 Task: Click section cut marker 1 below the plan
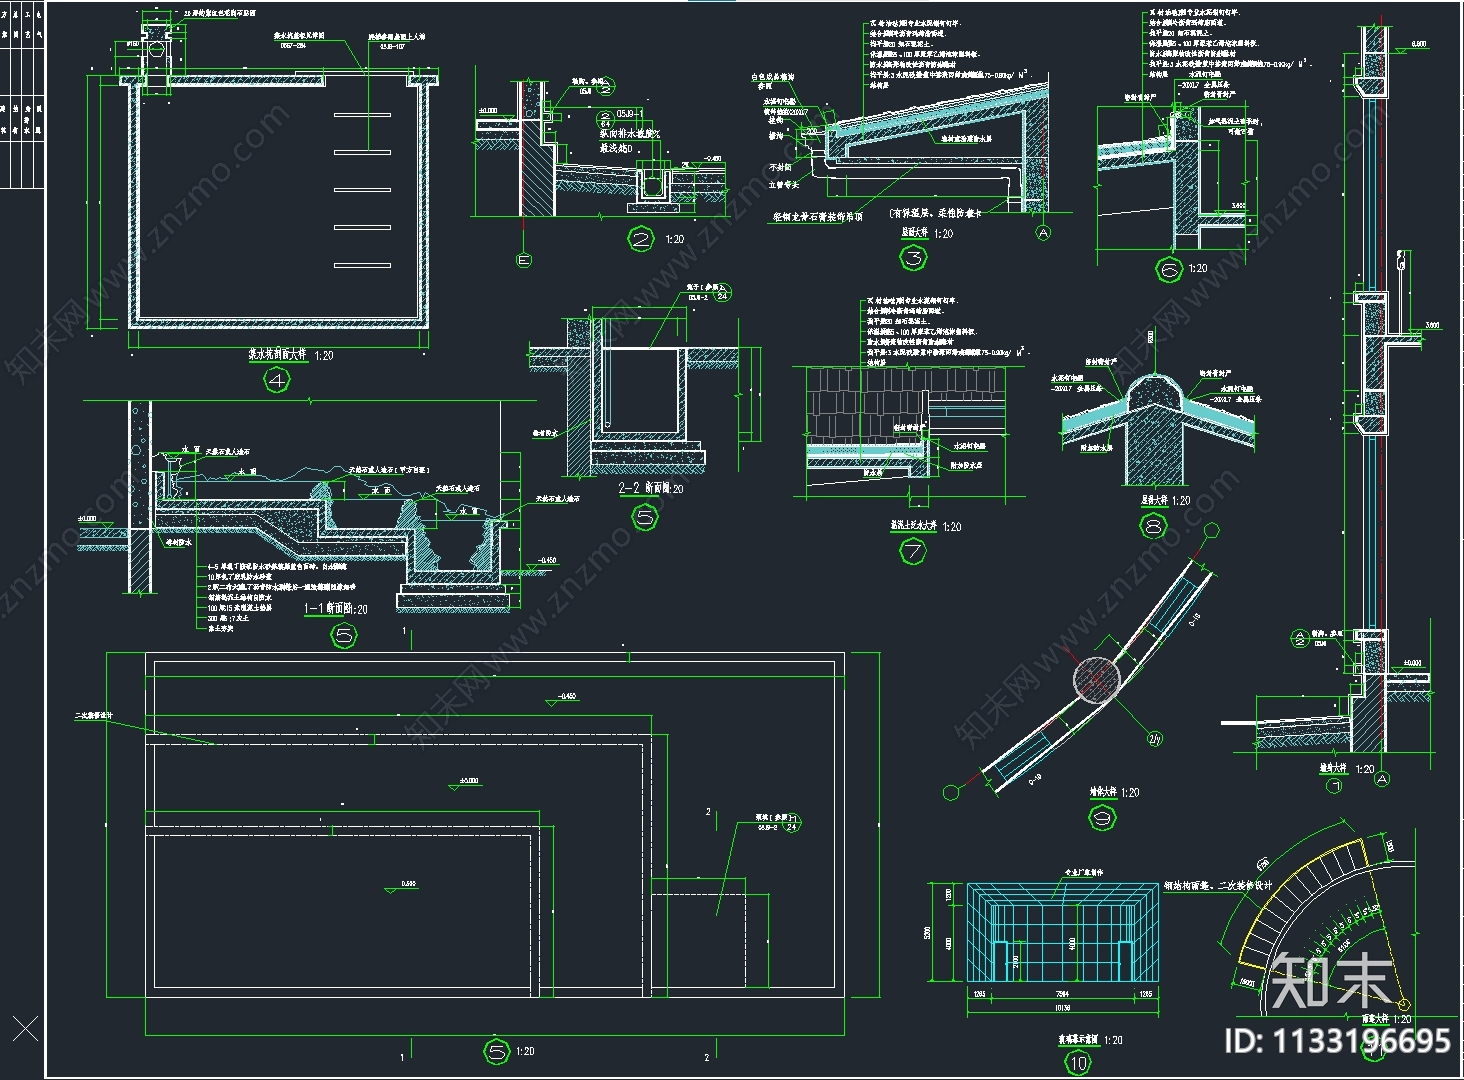(403, 1057)
